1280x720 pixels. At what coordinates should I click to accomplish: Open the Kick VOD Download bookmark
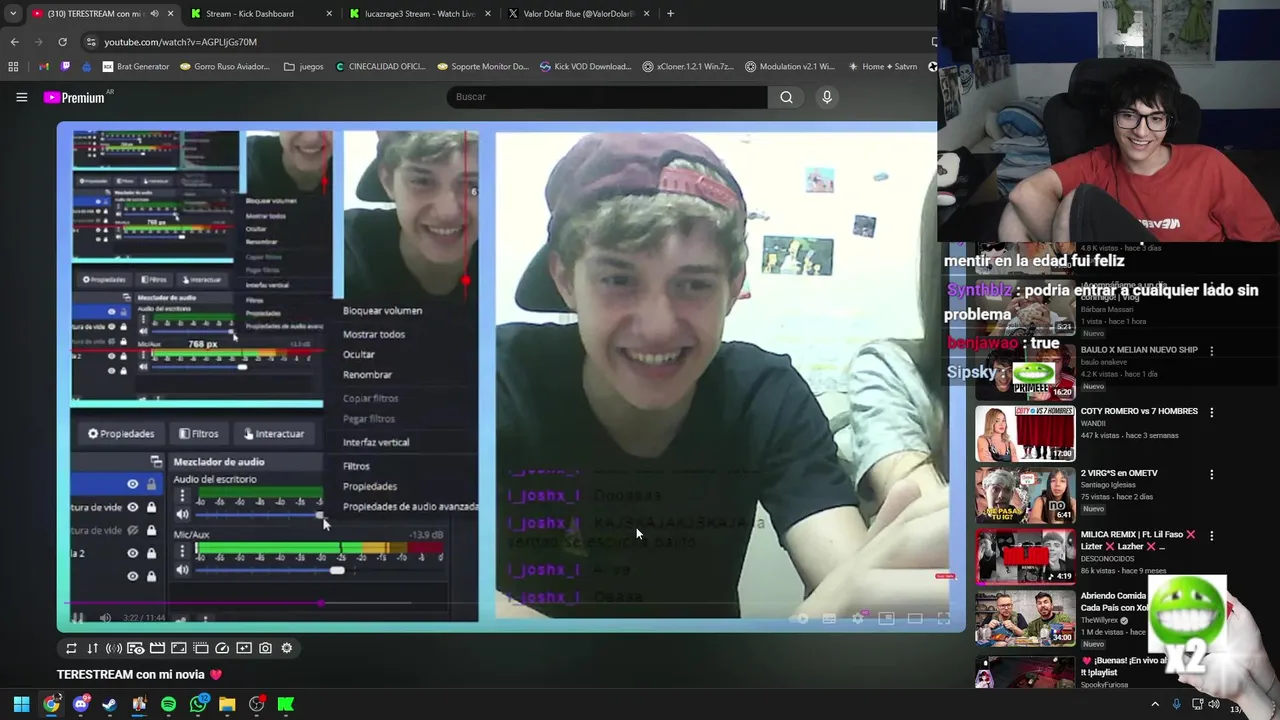click(x=585, y=67)
